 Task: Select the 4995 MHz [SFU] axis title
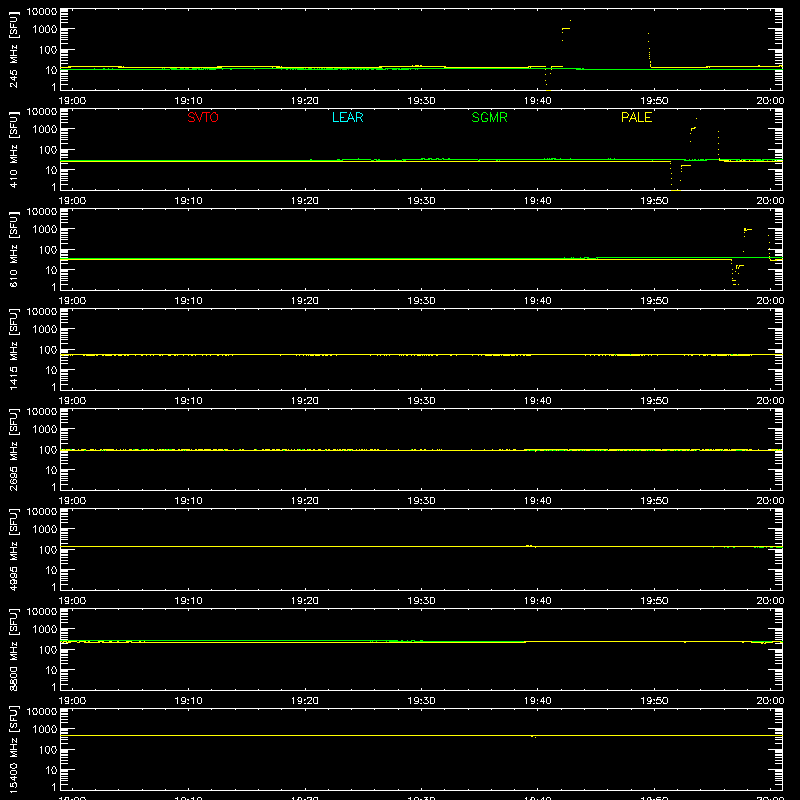(x=13, y=550)
